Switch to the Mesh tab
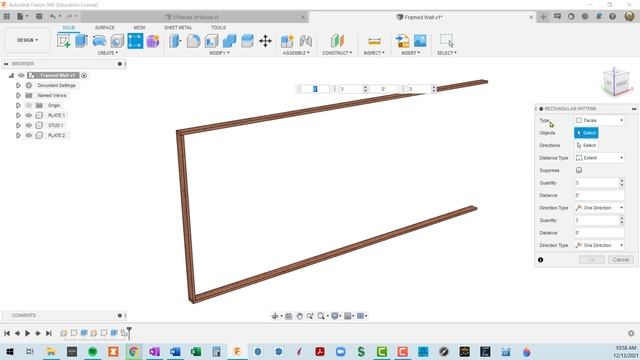Image resolution: width=640 pixels, height=360 pixels. [x=139, y=27]
